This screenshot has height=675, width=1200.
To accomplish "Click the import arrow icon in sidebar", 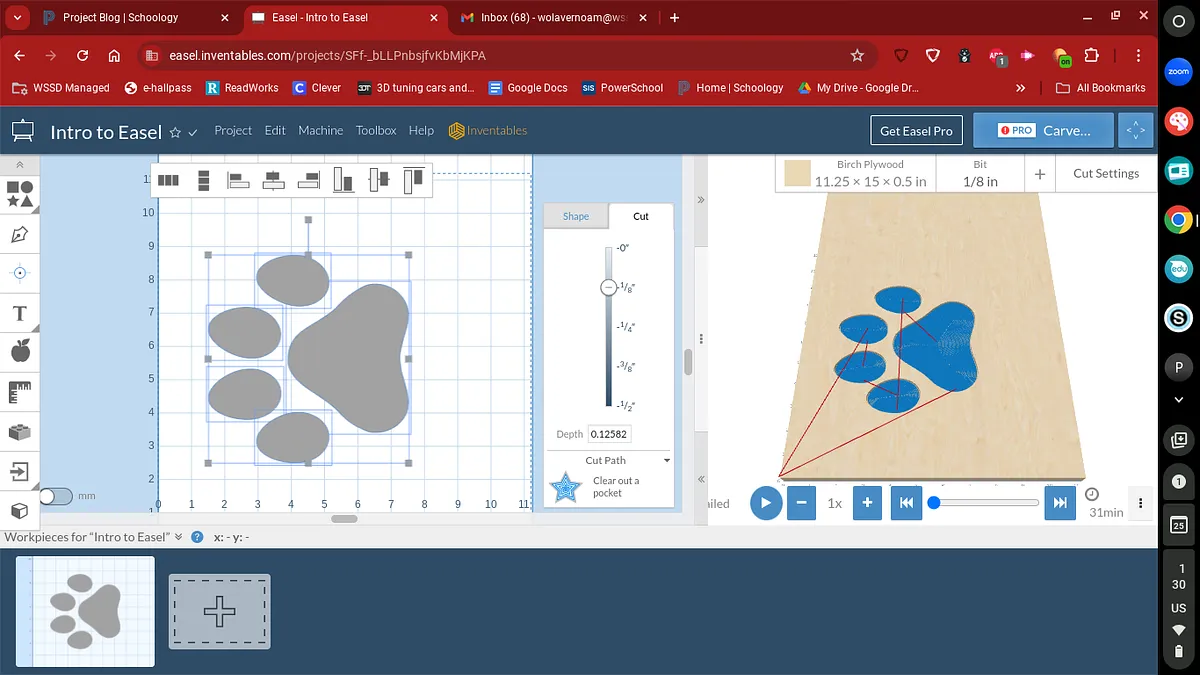I will point(19,471).
